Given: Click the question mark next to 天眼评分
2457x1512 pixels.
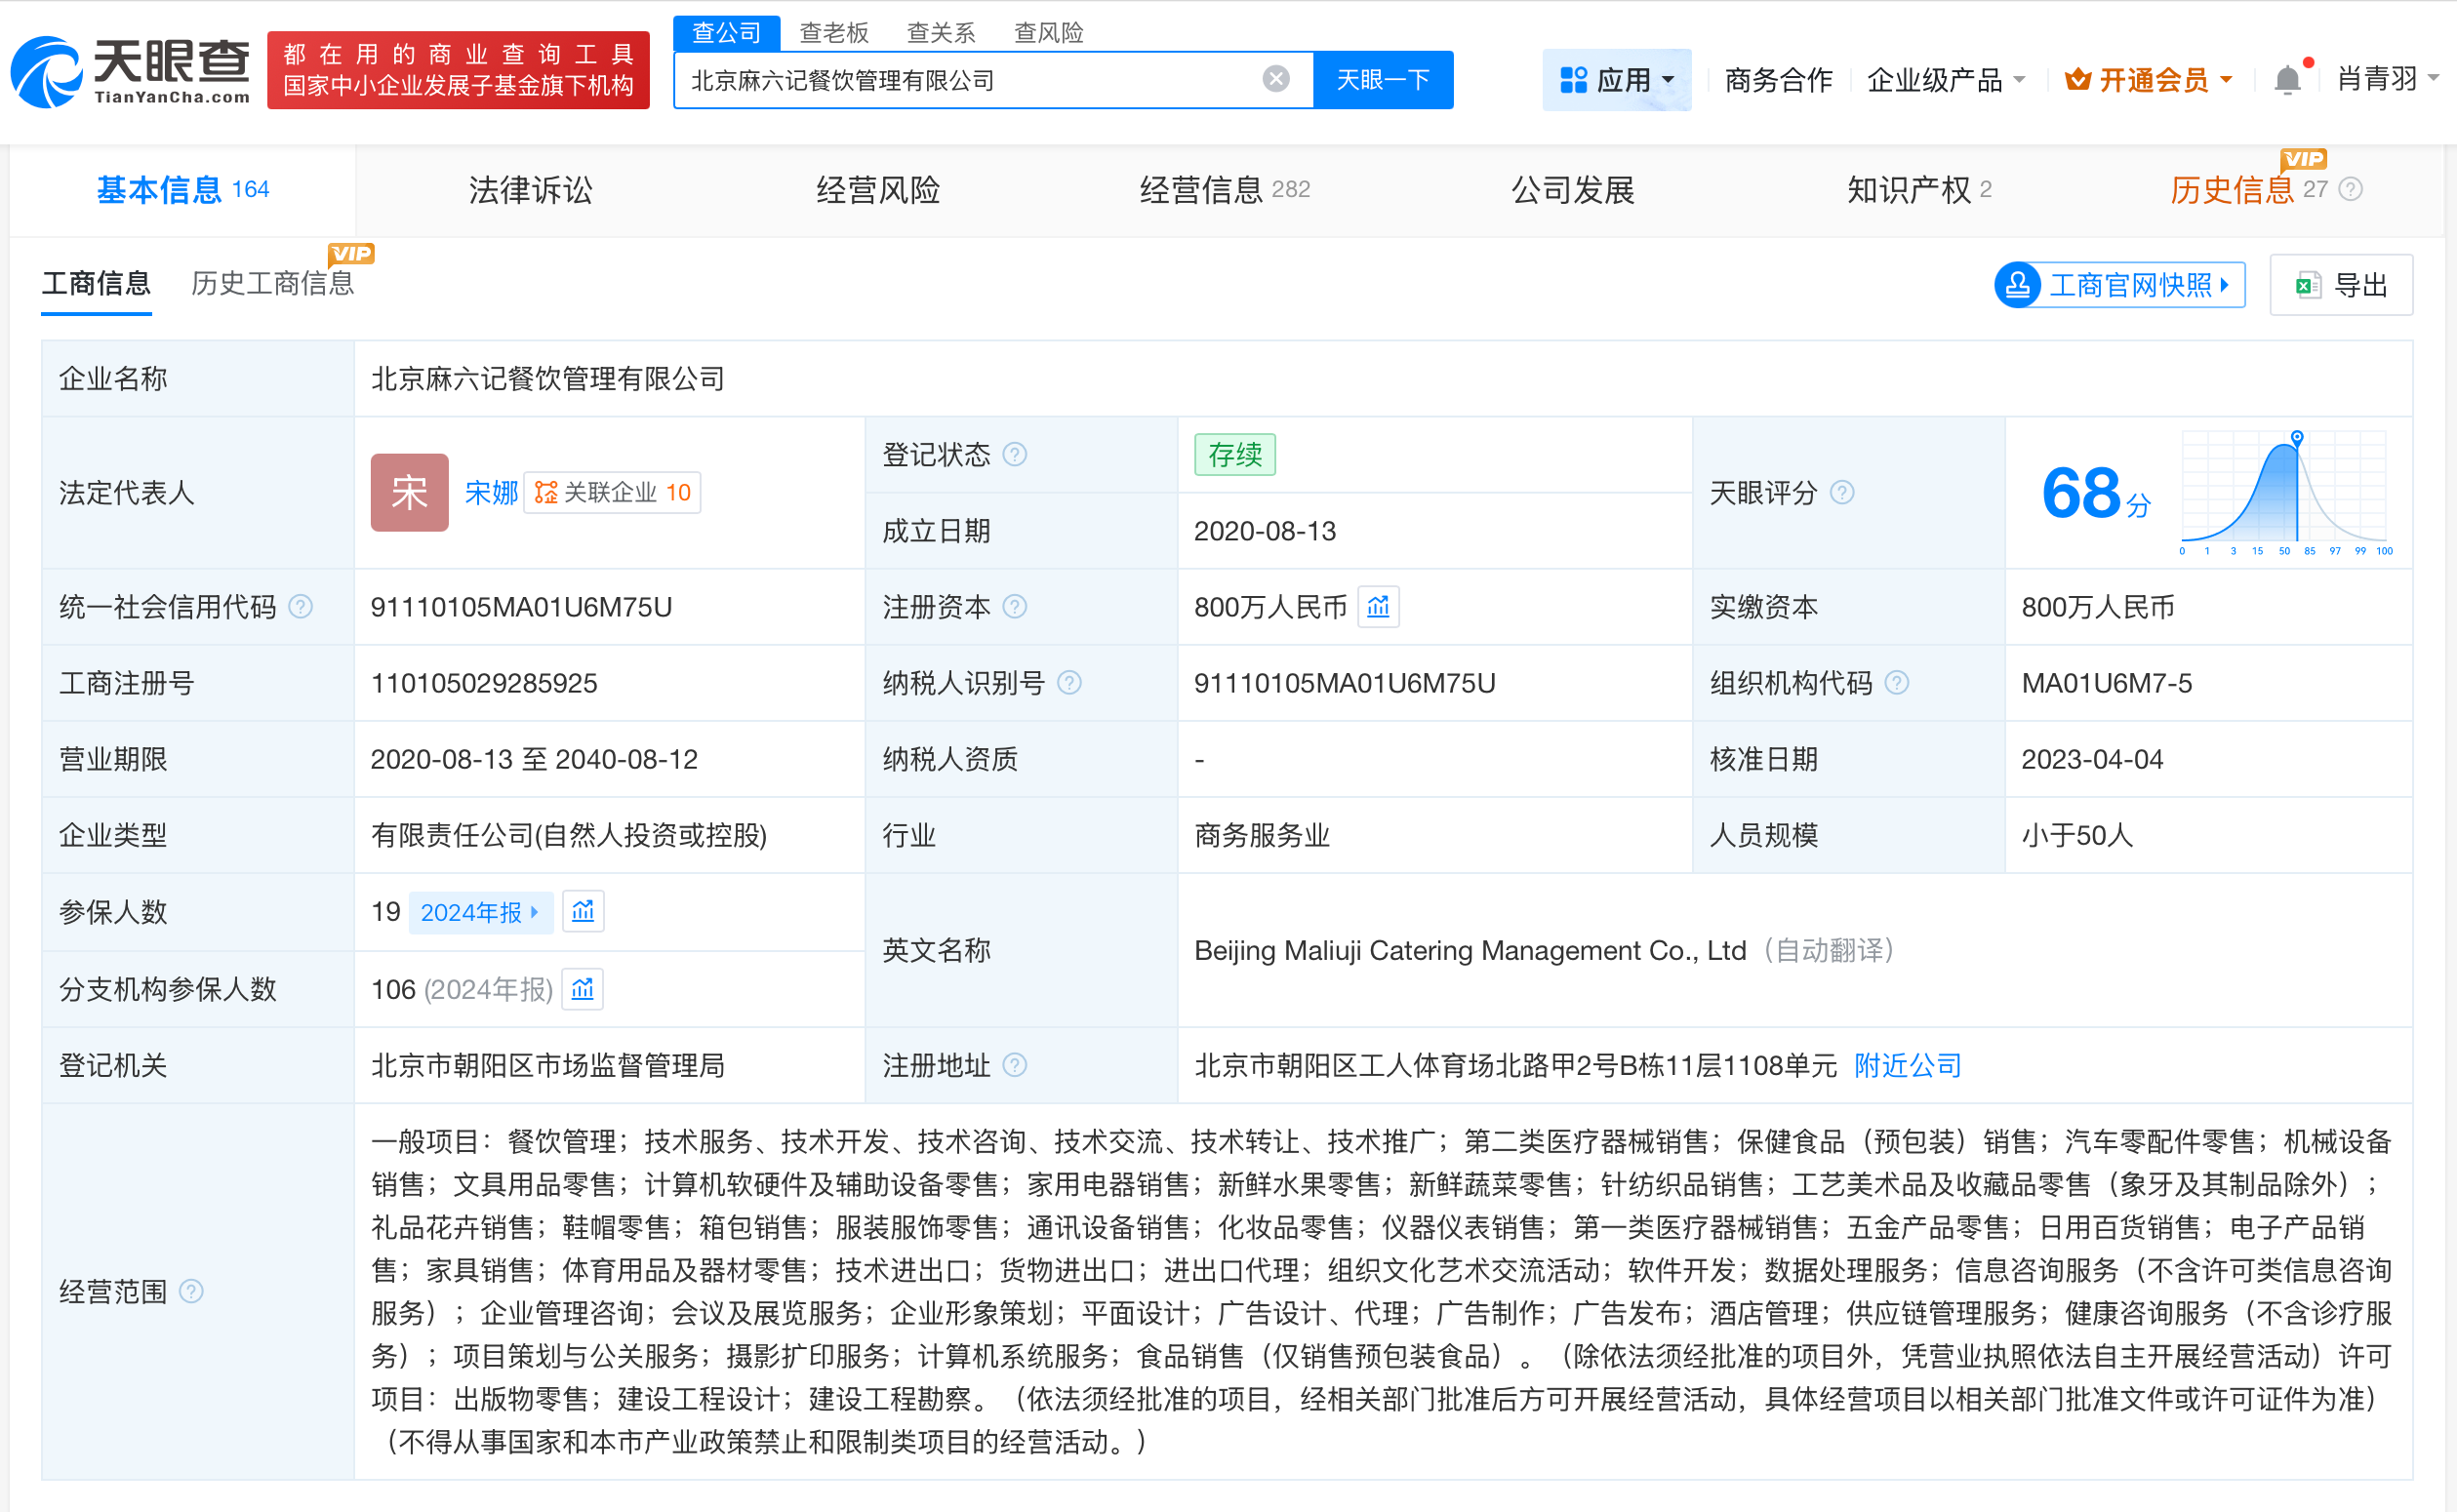Looking at the screenshot, I should click(x=1843, y=492).
